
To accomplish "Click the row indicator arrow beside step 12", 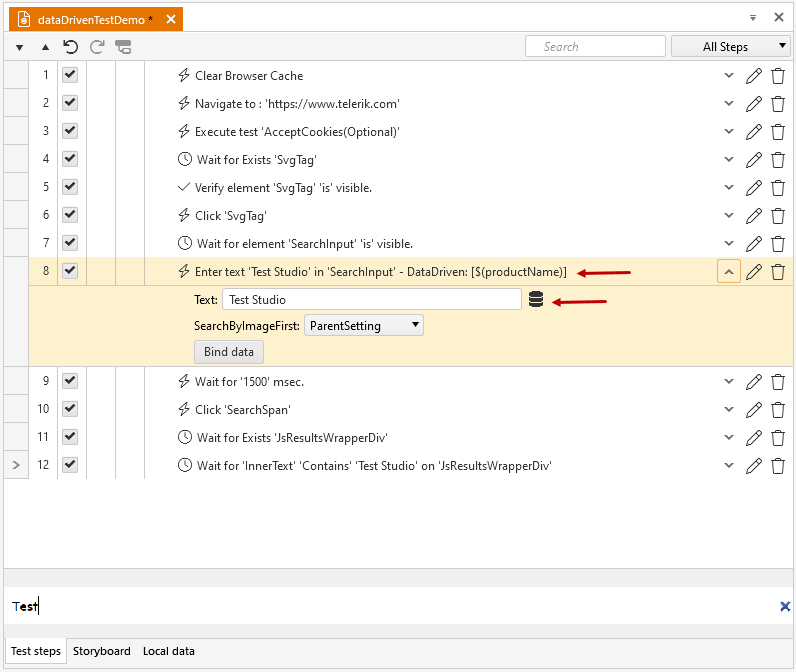I will point(16,465).
